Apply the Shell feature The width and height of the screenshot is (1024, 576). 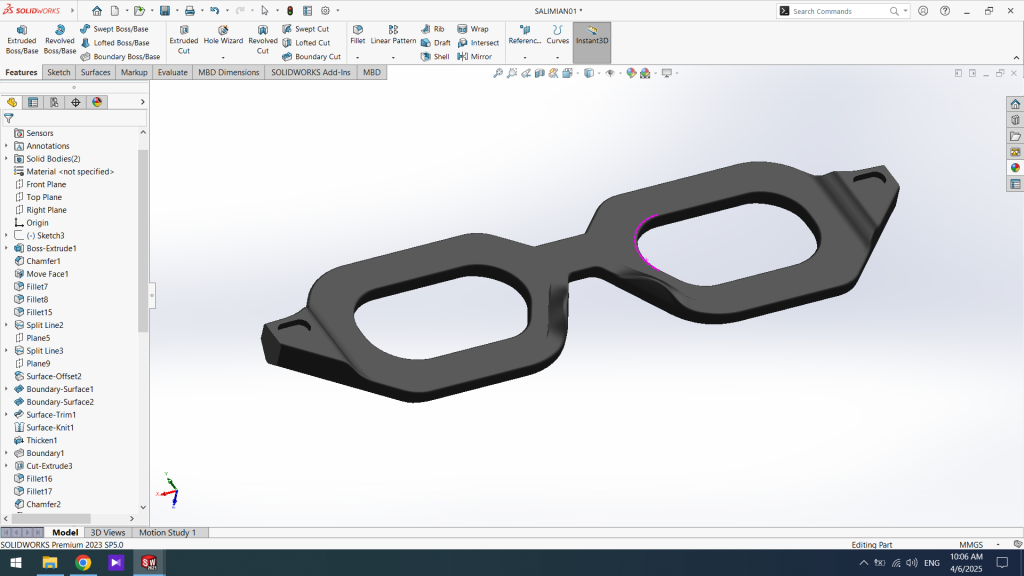[436, 56]
